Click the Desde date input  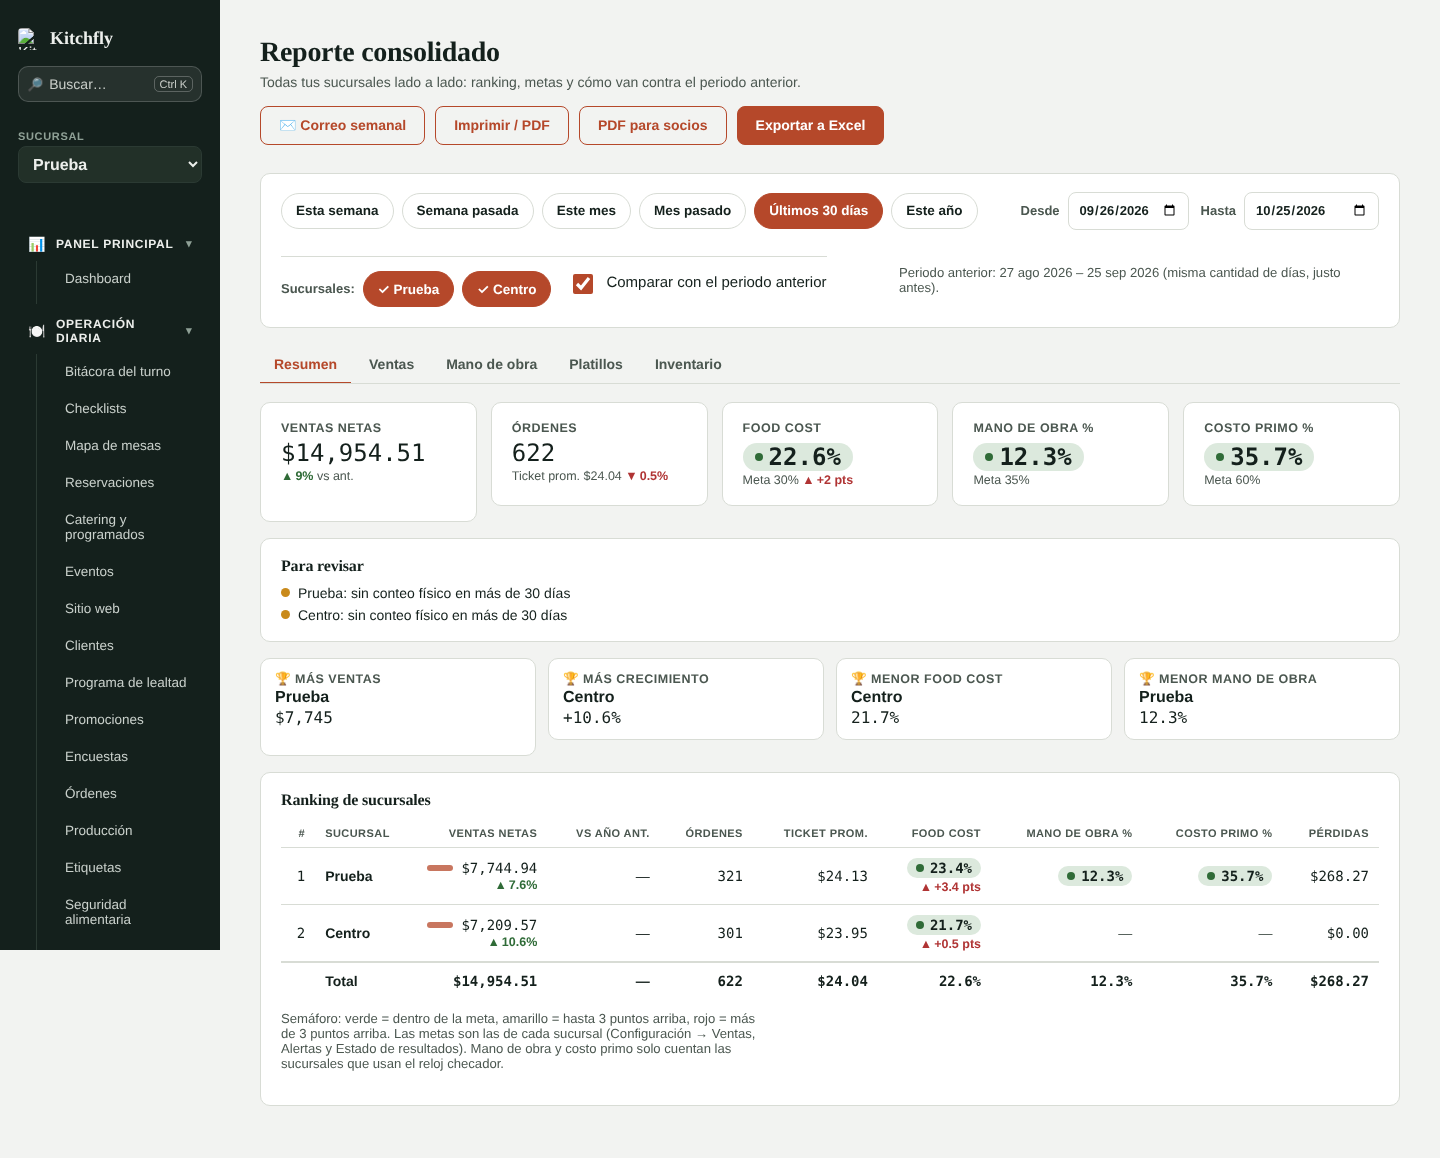tap(1128, 211)
